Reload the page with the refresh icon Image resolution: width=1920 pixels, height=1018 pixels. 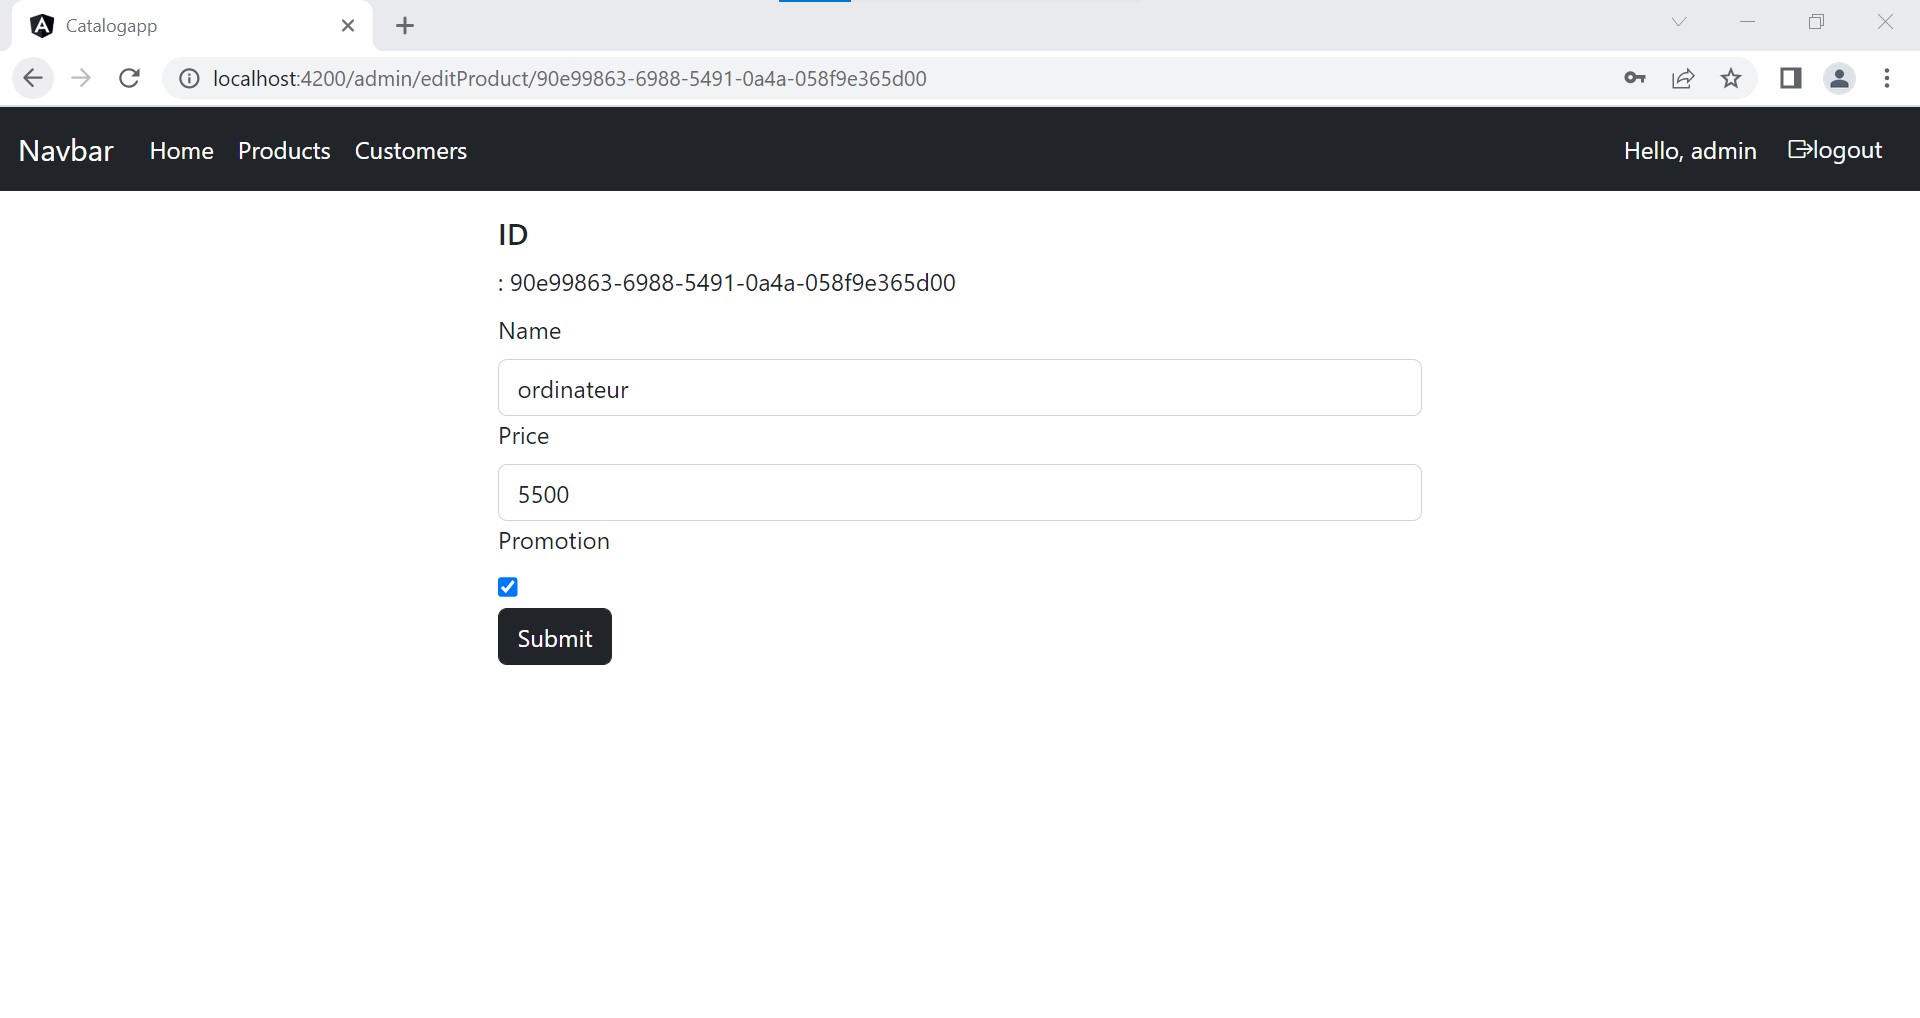129,78
